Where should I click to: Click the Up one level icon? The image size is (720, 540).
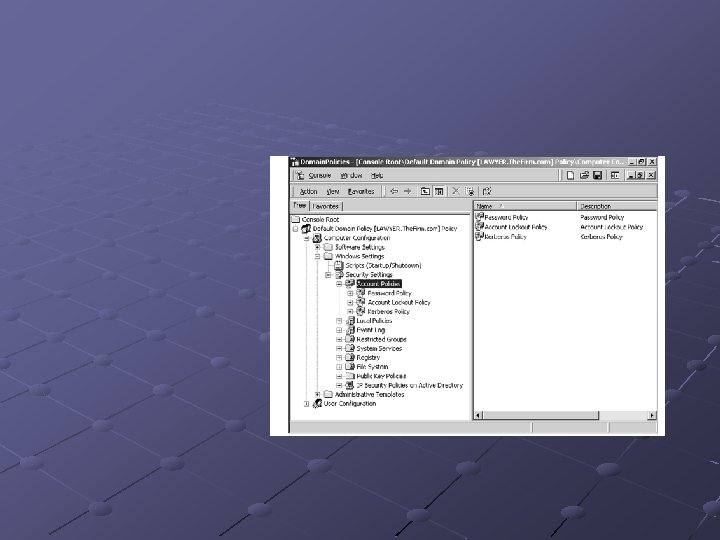pos(425,191)
